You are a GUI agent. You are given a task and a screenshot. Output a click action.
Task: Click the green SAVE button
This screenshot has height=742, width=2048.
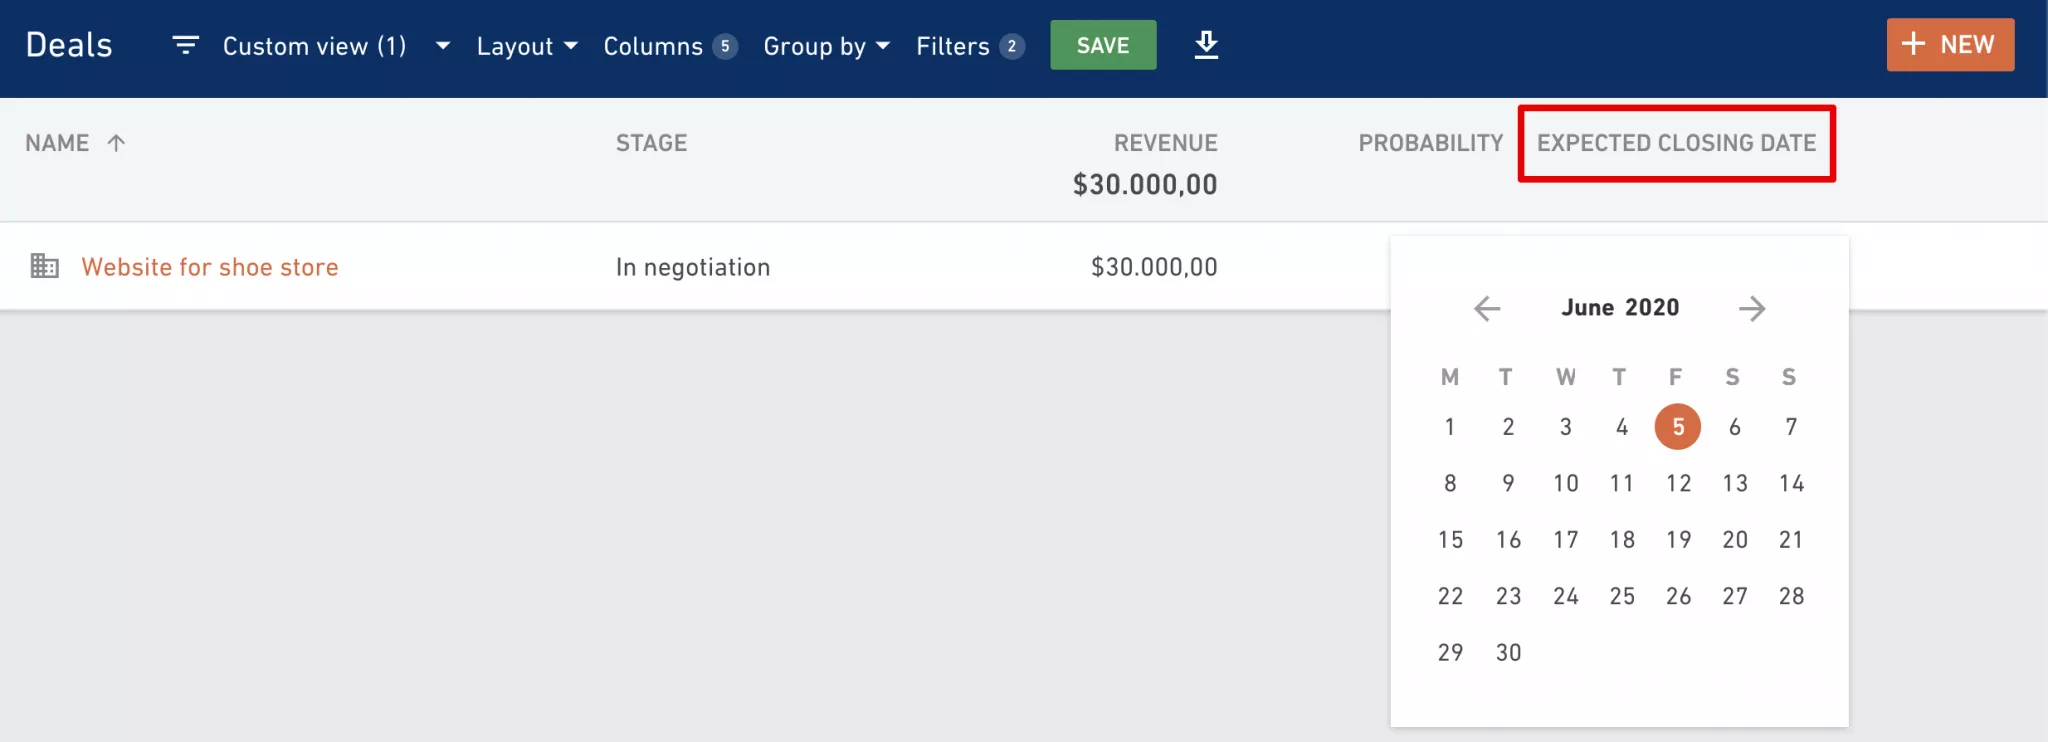pyautogui.click(x=1103, y=45)
